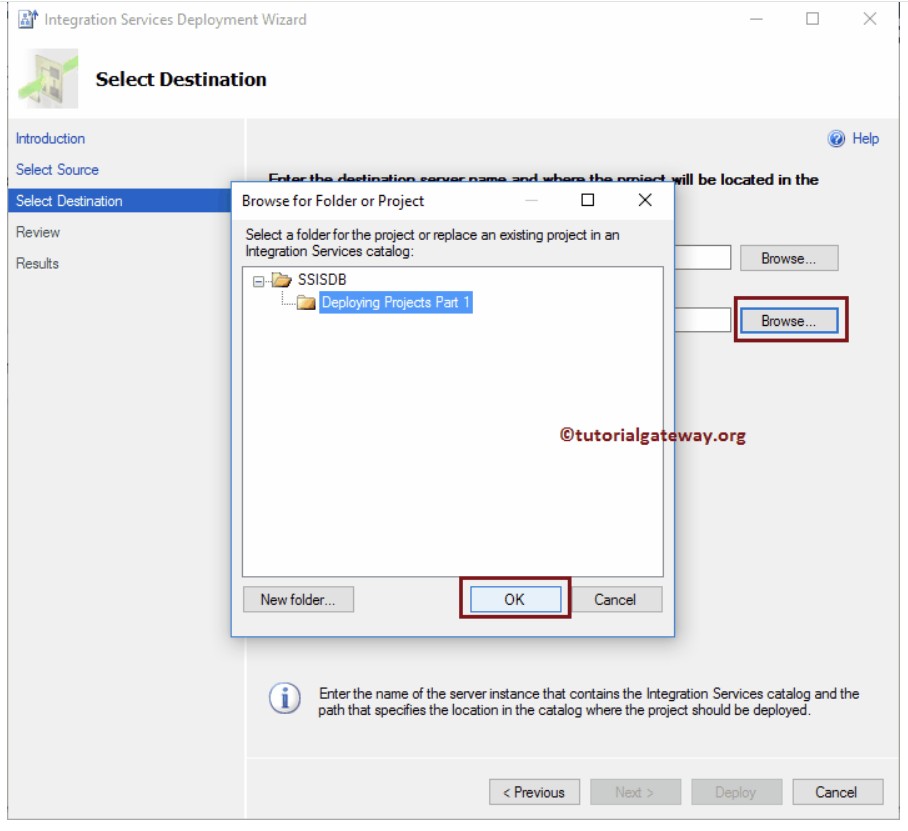
Task: Click the SSISDB open-folder icon
Action: click(281, 280)
